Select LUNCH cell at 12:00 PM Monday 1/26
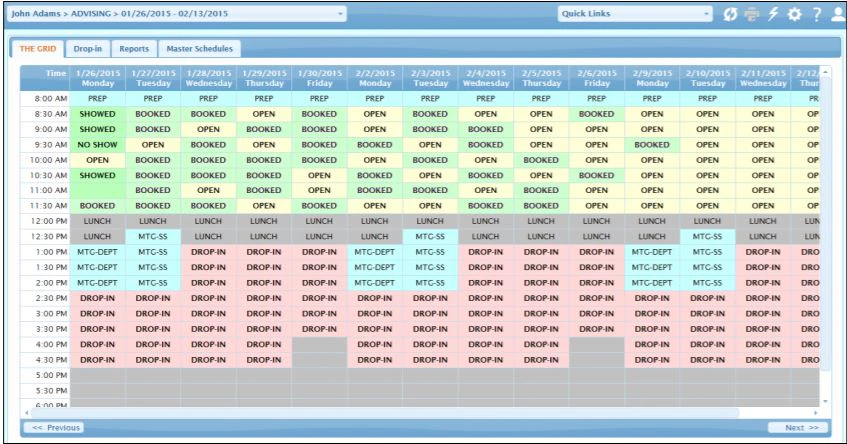 (98, 221)
